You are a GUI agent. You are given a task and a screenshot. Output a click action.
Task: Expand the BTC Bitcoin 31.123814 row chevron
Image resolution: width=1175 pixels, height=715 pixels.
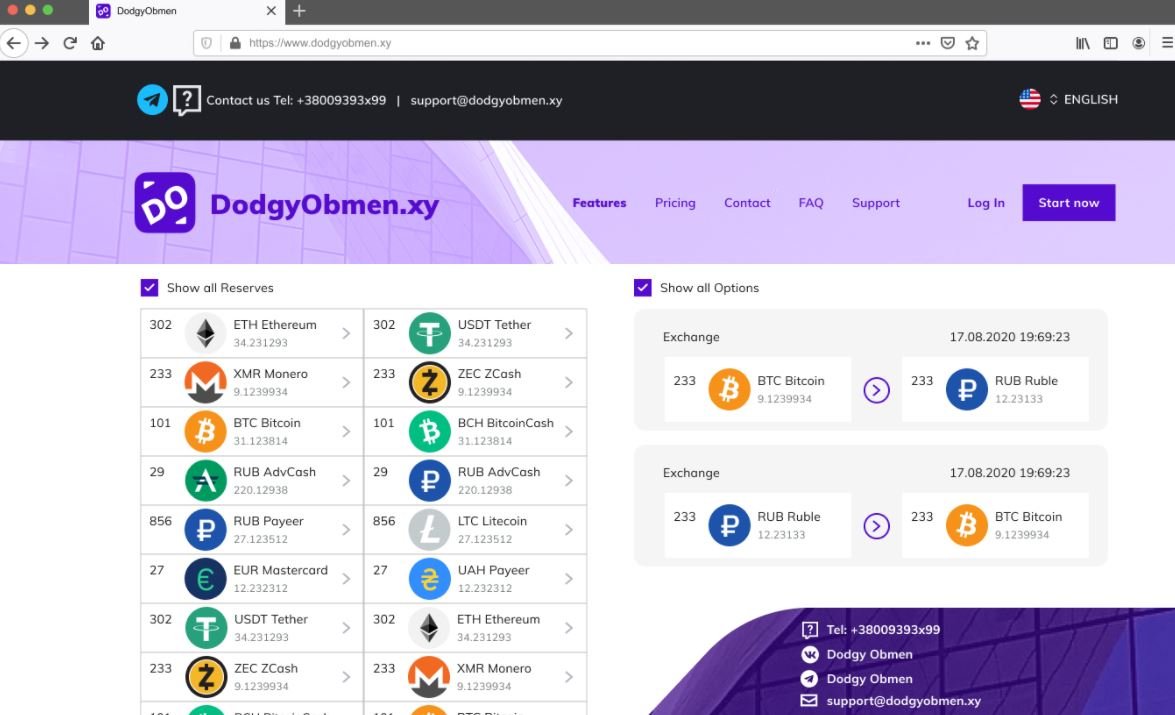point(345,431)
